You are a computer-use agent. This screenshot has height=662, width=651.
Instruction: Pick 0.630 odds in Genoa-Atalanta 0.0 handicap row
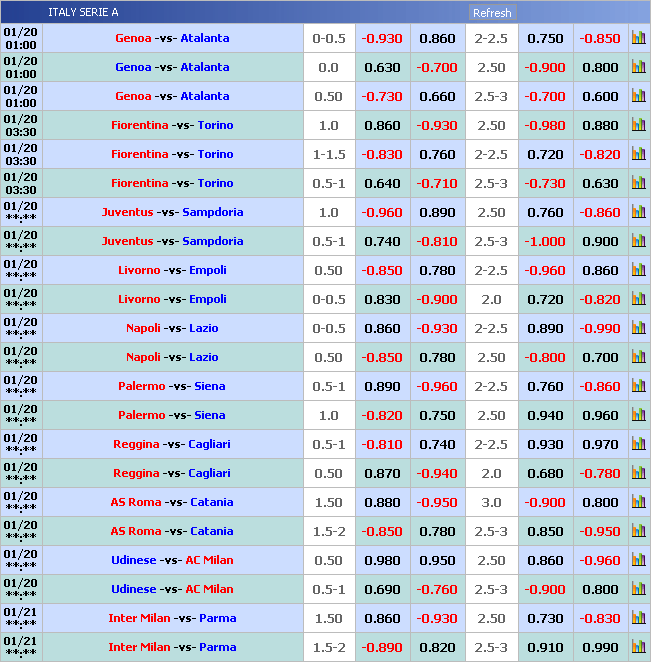click(382, 67)
